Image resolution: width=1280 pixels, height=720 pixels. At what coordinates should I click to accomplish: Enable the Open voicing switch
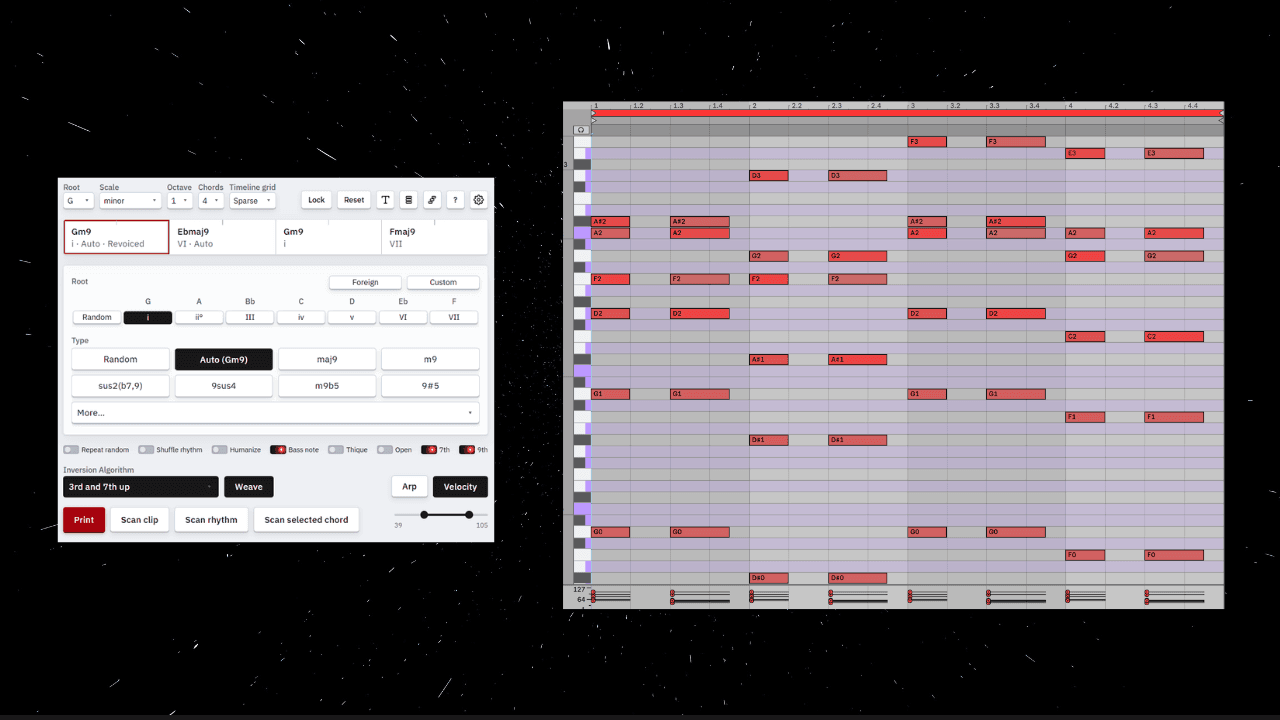384,450
